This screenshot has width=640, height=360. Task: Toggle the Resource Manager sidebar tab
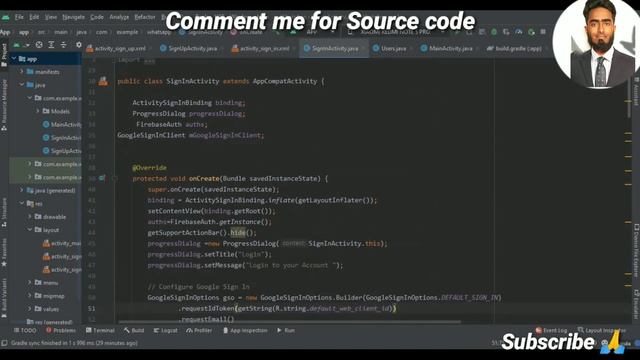4,105
